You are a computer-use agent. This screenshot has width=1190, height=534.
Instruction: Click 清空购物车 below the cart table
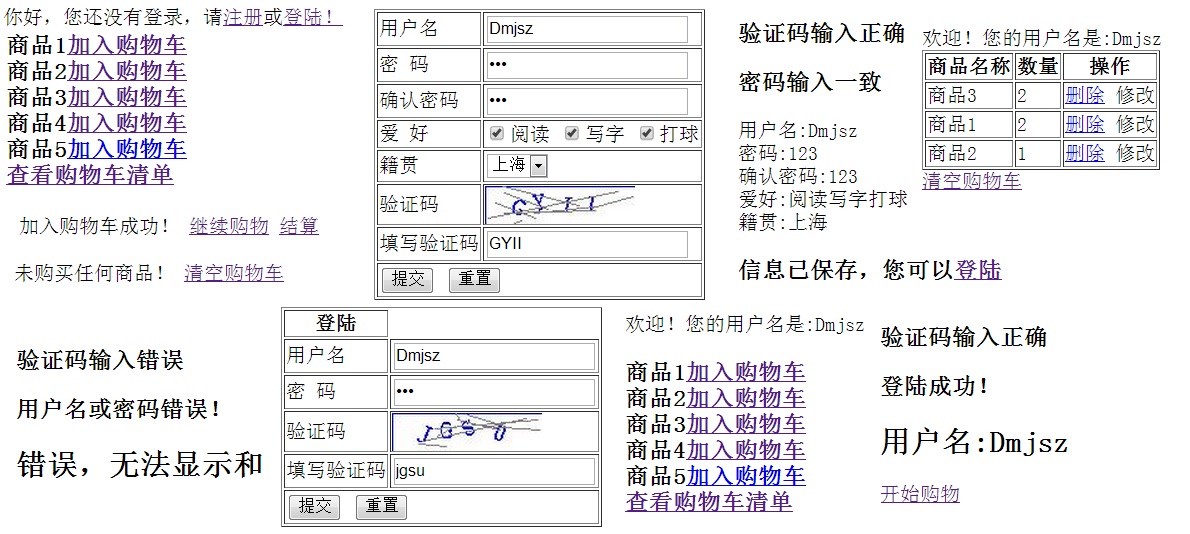971,181
